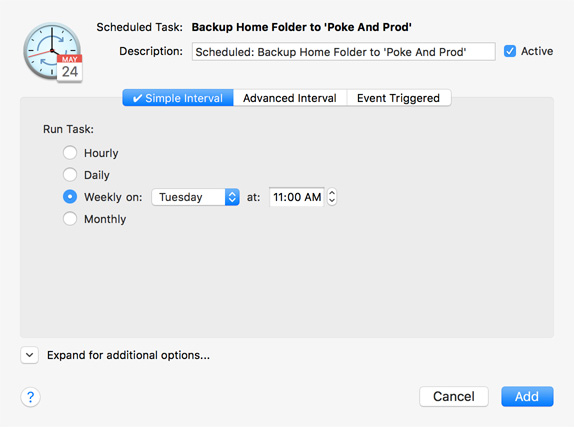Click the 11:00 AM time field
Image resolution: width=574 pixels, height=427 pixels.
[297, 197]
